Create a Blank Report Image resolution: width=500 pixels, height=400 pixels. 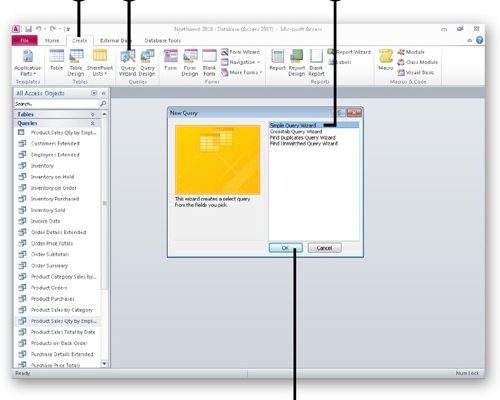(316, 63)
